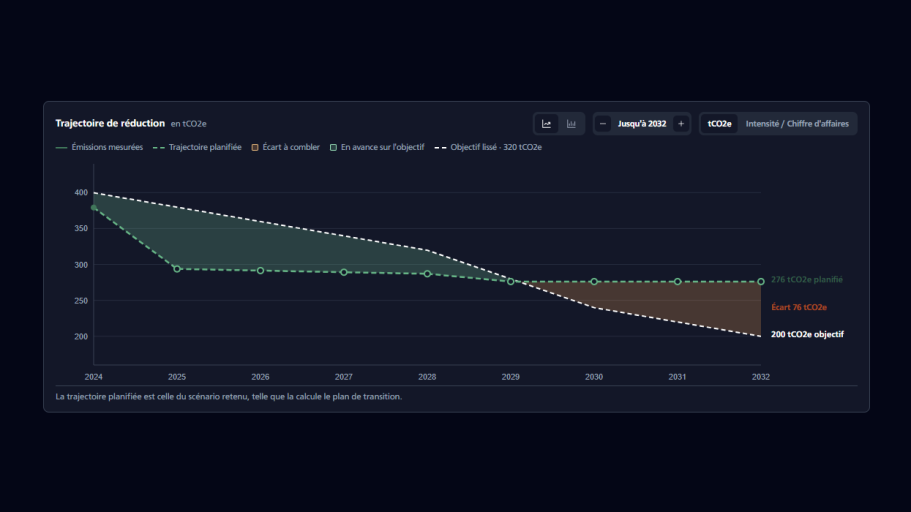Toggle Émissions mesurées legend series
This screenshot has width=911, height=512.
coord(99,148)
